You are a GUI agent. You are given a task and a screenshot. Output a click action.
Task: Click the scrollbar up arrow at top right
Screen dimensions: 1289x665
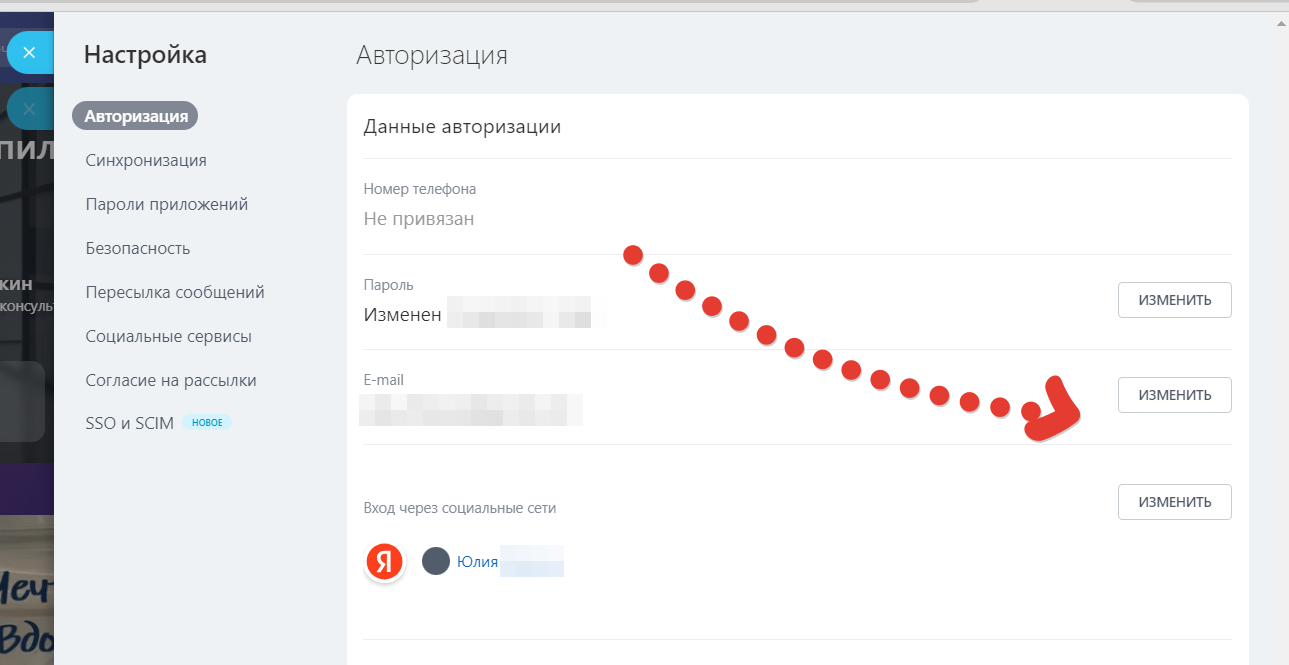point(1280,20)
